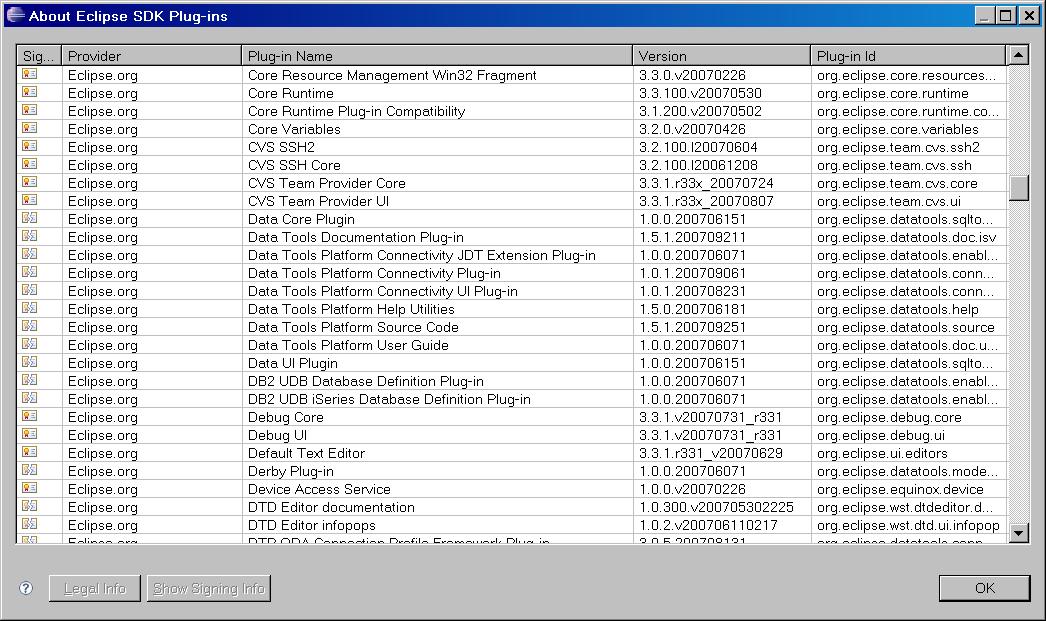The image size is (1046, 621).
Task: Select Default Text Editor plug-in name
Action: click(306, 454)
